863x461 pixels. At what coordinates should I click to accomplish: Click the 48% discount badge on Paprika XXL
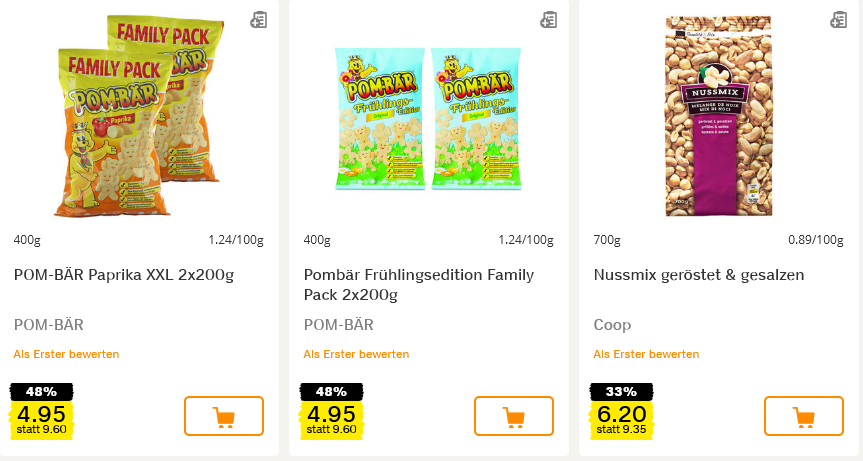point(42,391)
